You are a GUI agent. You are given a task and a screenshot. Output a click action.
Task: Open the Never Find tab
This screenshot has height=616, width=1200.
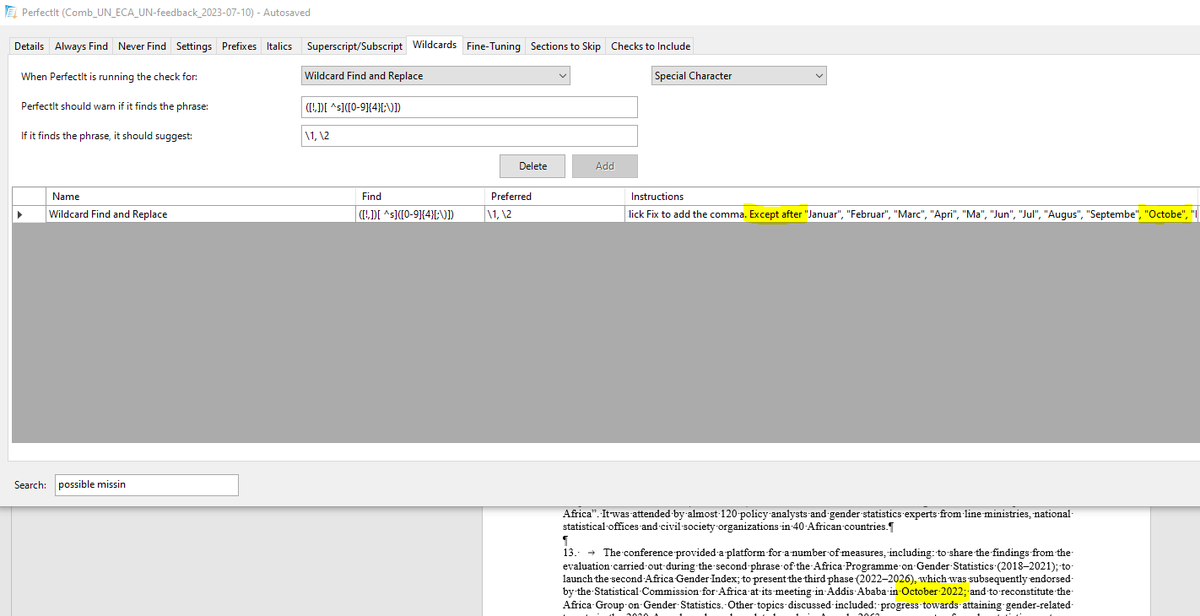point(143,46)
